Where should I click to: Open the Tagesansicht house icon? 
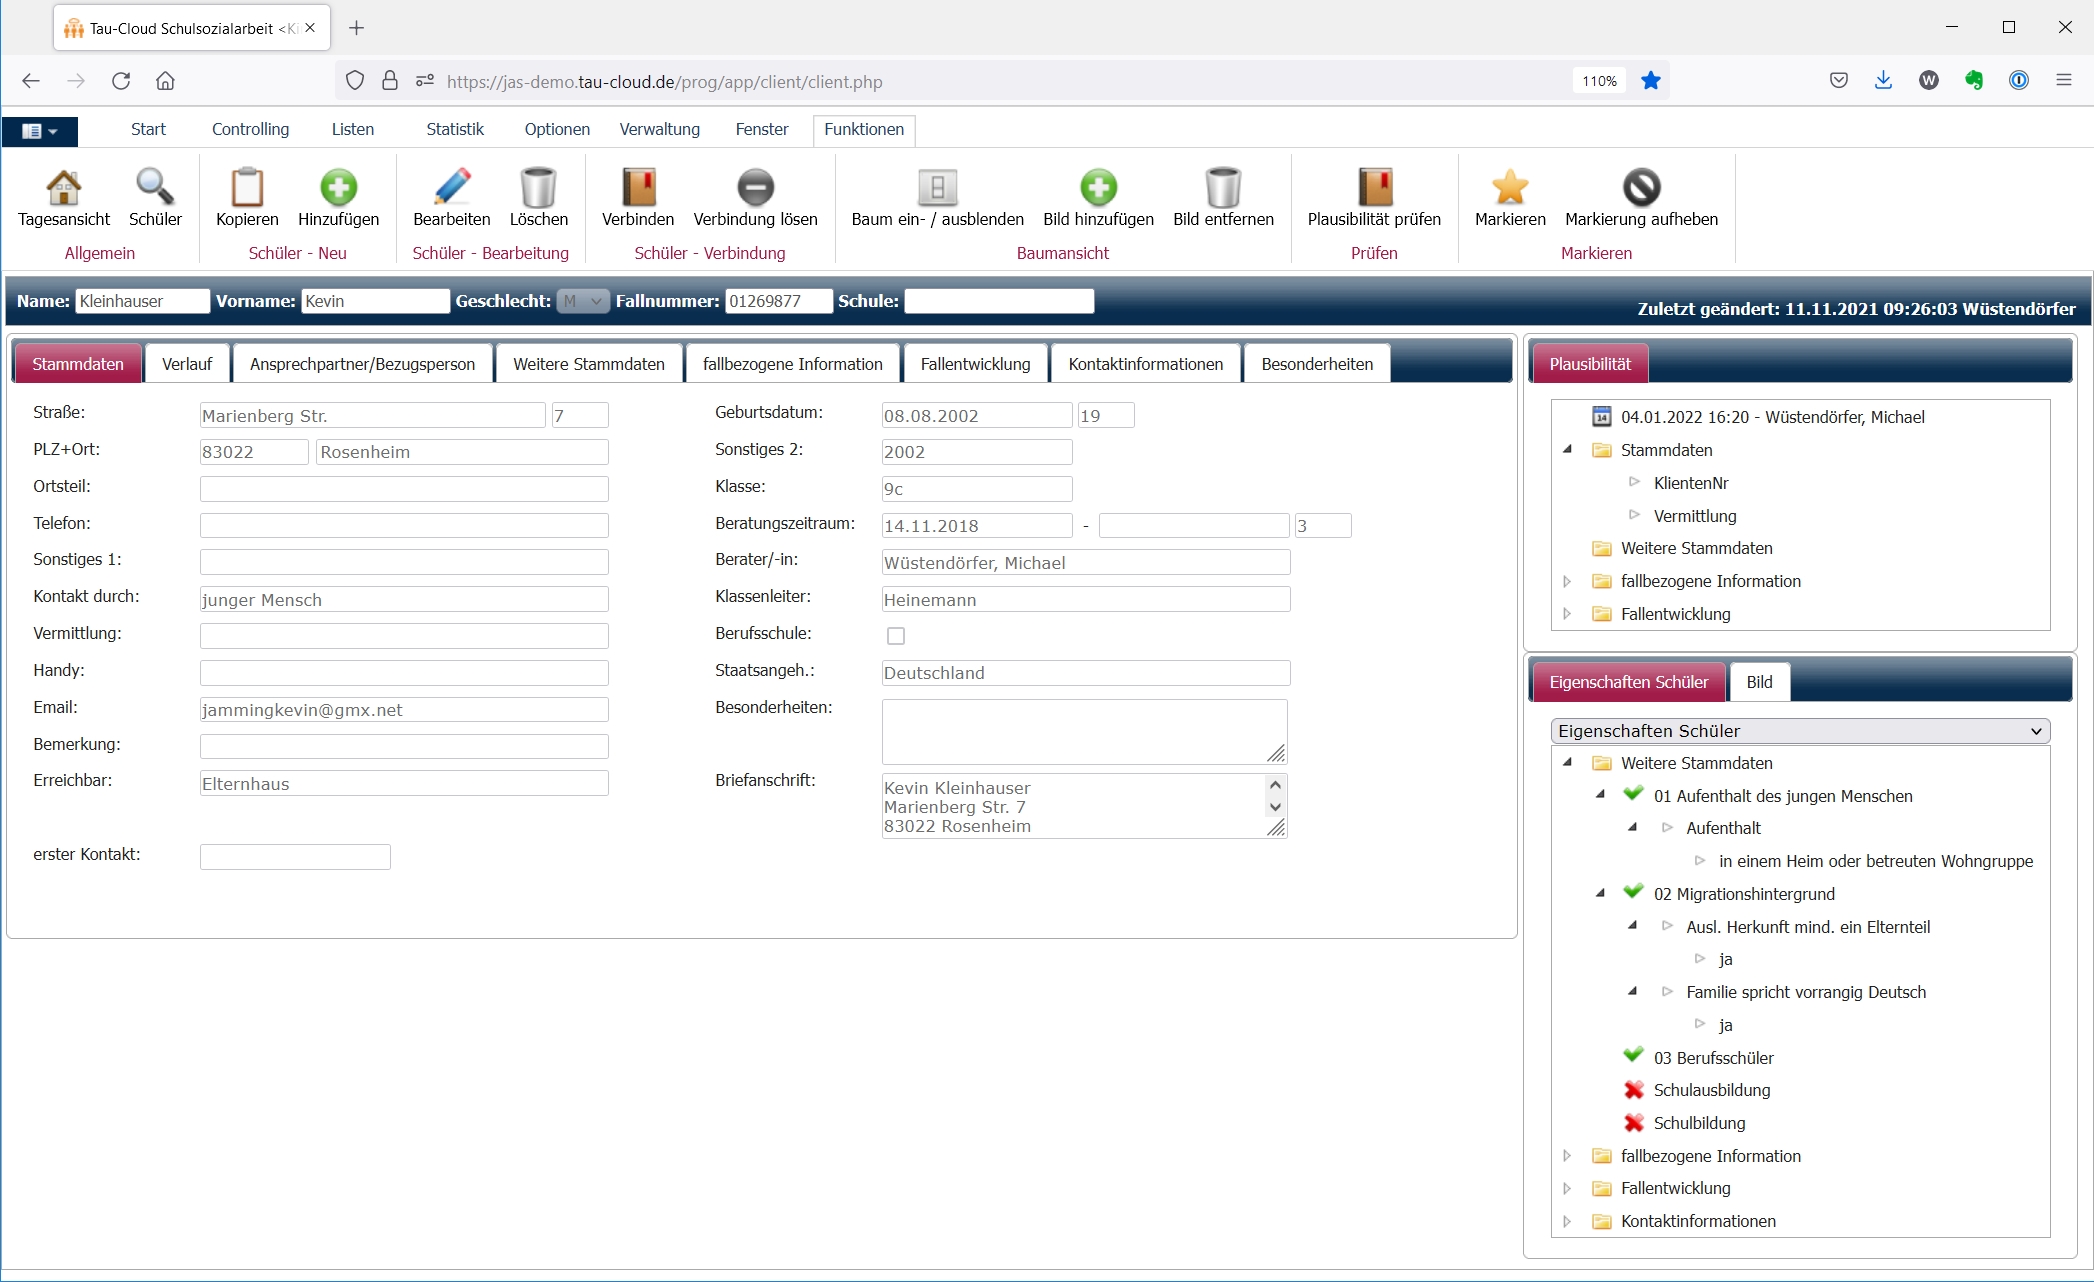click(64, 188)
